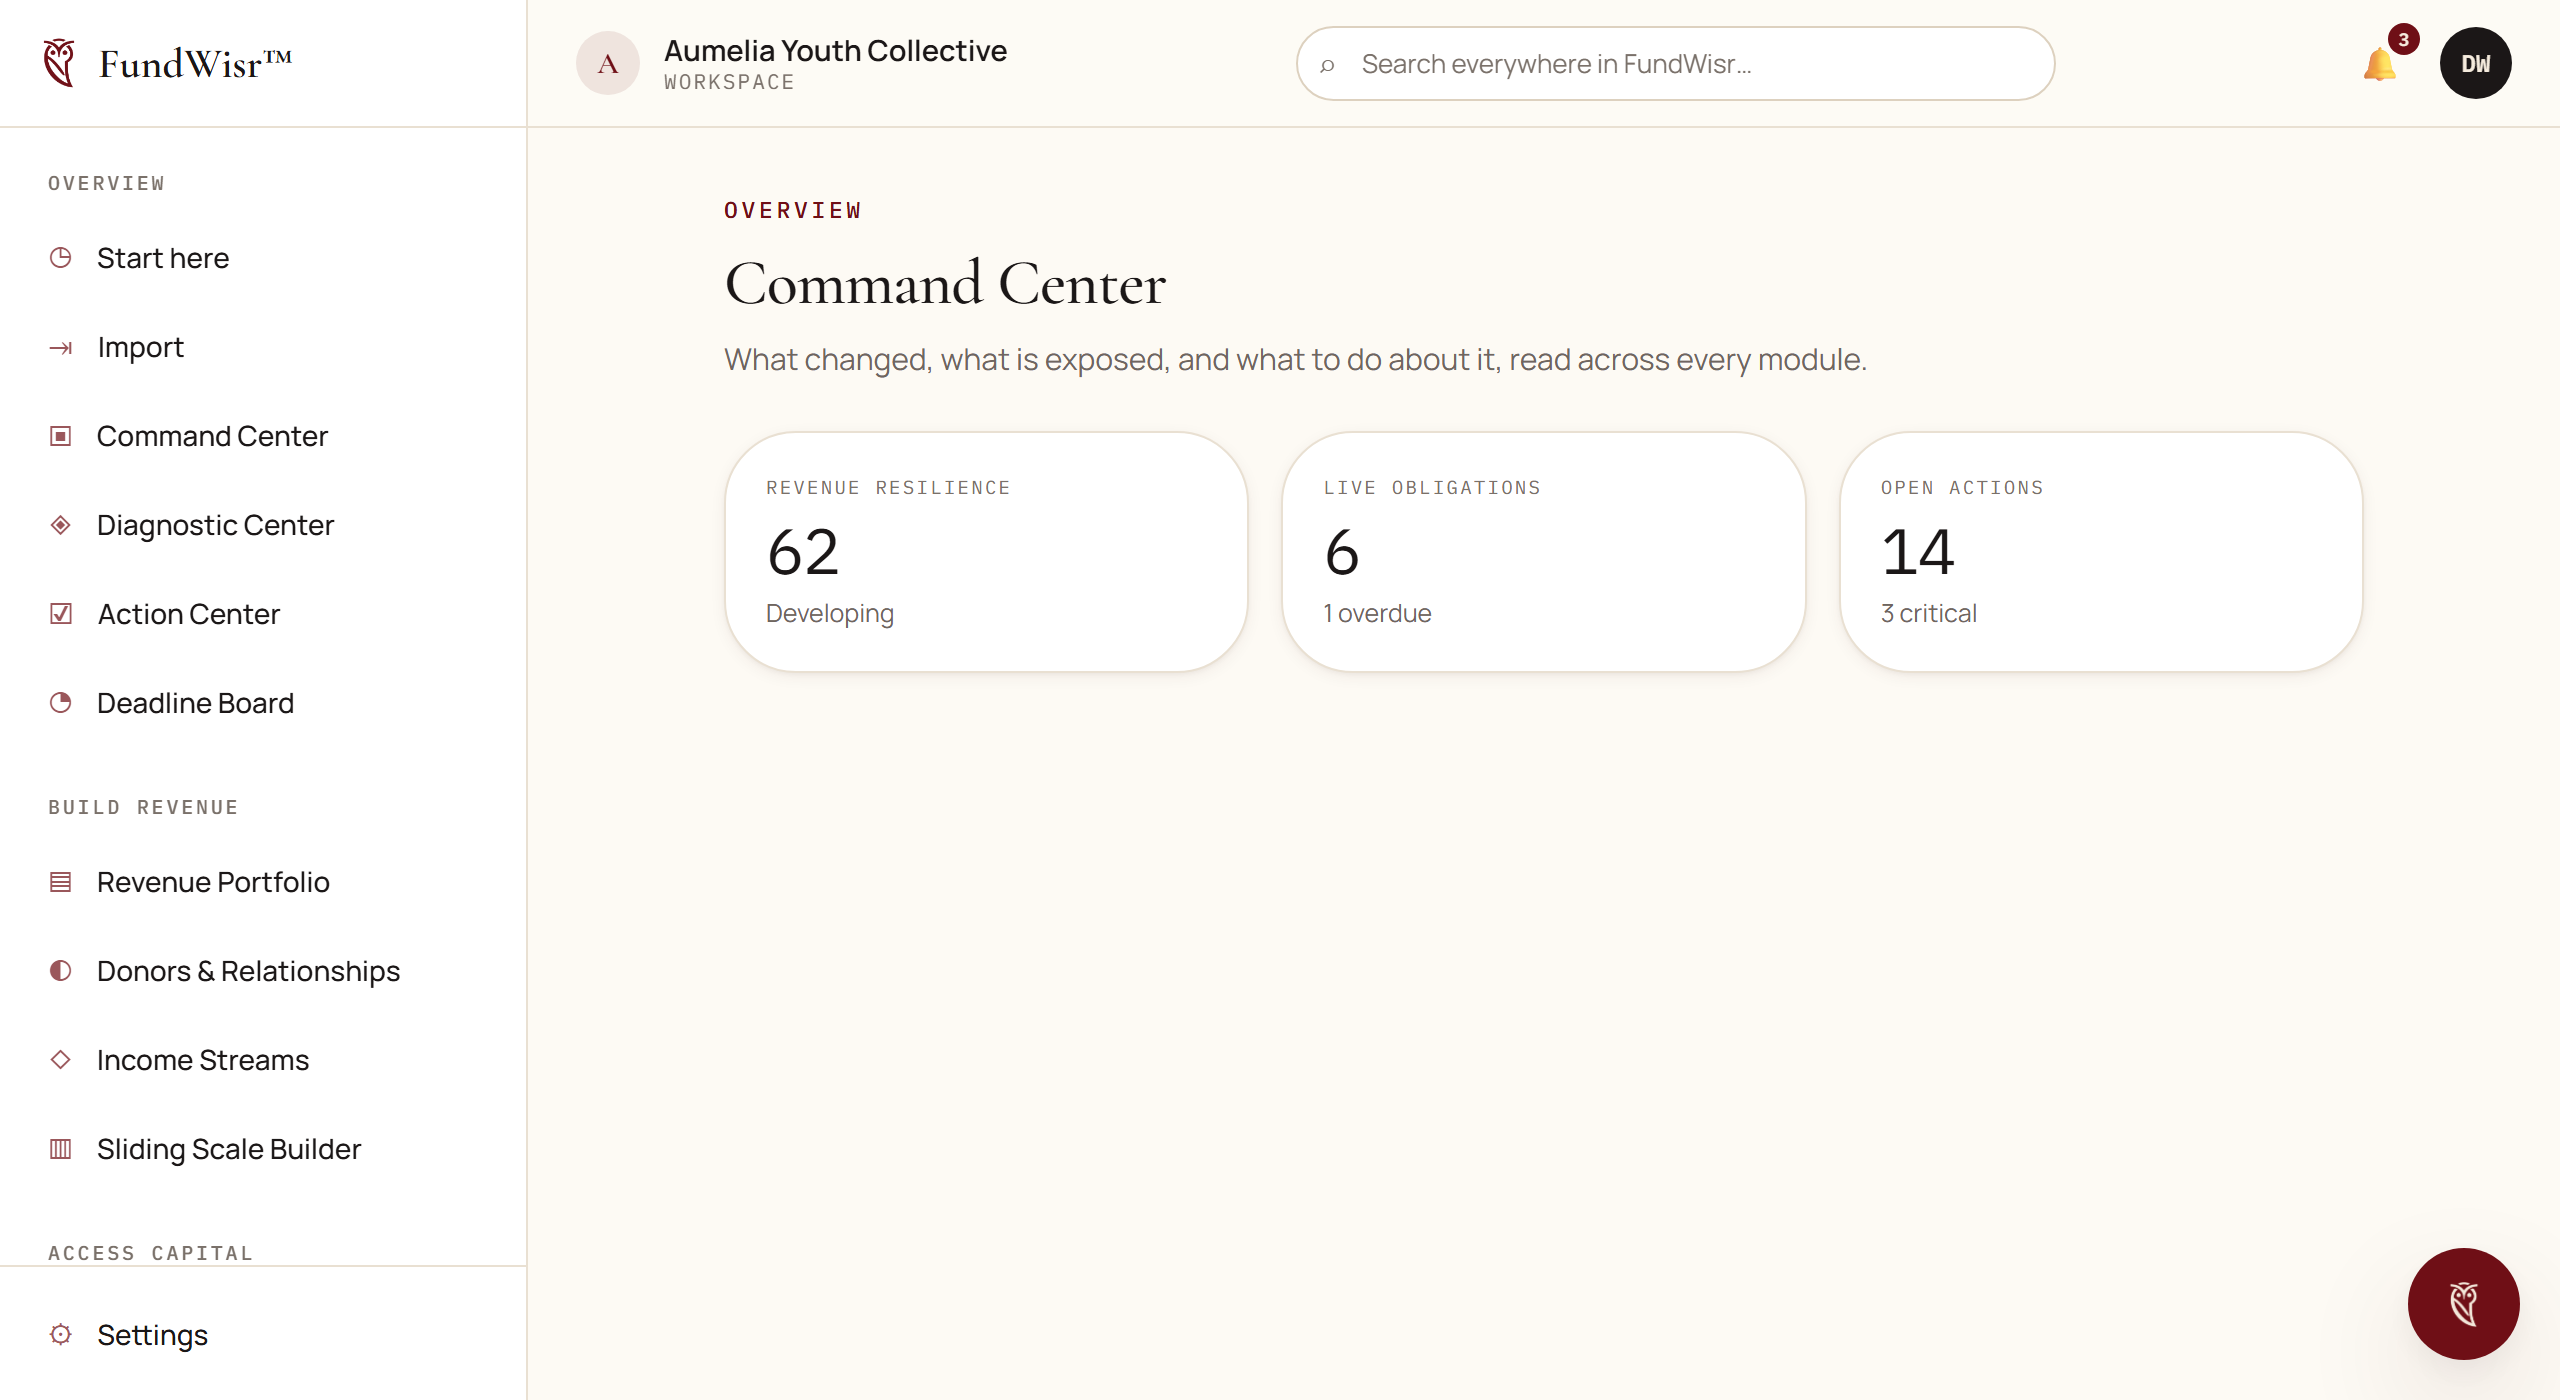Click the '1 overdue' text
The width and height of the screenshot is (2560, 1400).
[1377, 613]
